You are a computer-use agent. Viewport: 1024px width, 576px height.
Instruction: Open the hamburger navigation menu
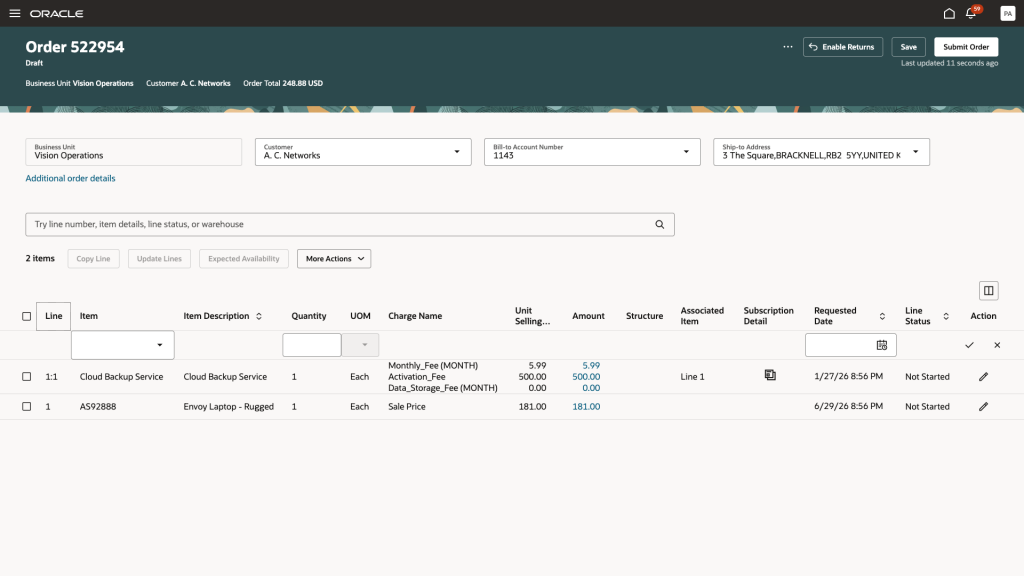coord(14,14)
